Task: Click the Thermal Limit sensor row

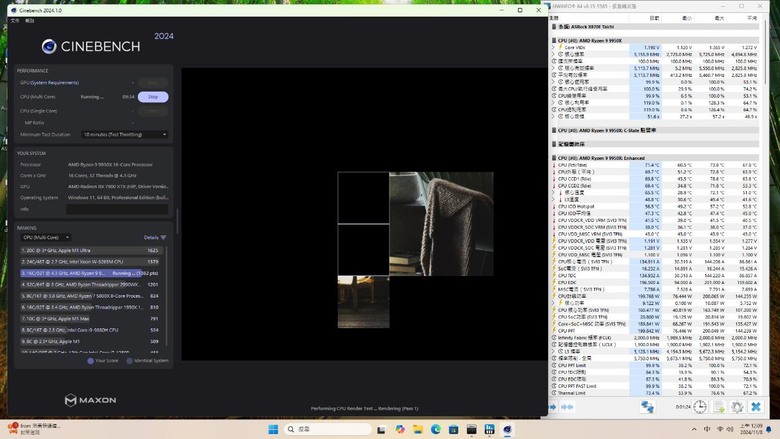Action: coord(655,393)
